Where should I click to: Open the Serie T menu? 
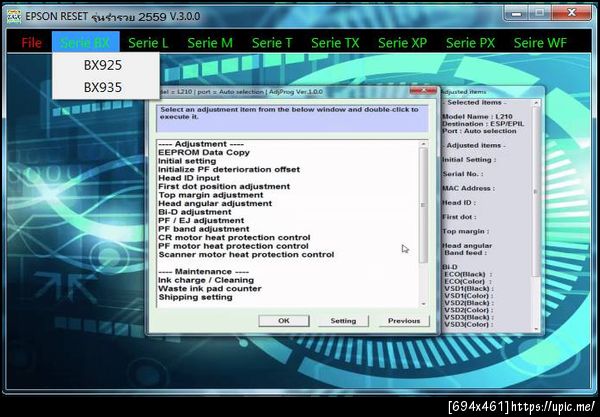tap(272, 42)
